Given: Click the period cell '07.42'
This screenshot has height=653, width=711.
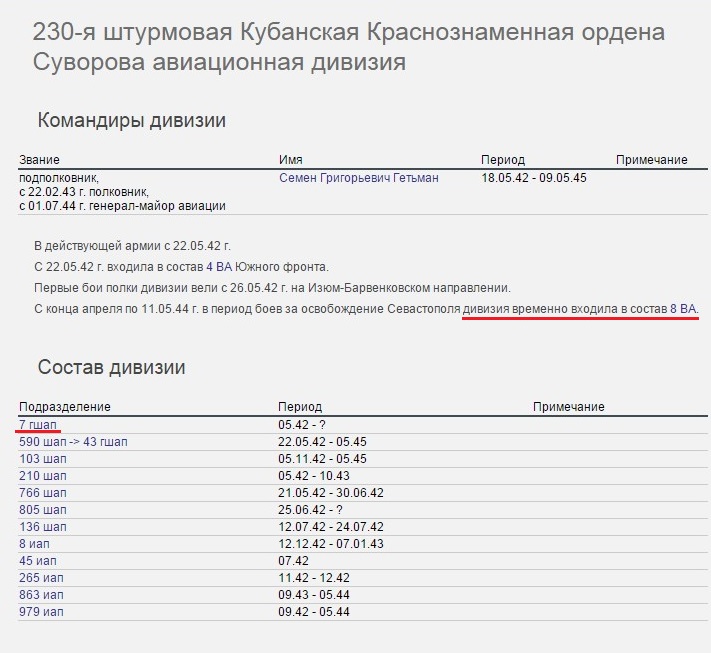Looking at the screenshot, I should click(293, 561).
